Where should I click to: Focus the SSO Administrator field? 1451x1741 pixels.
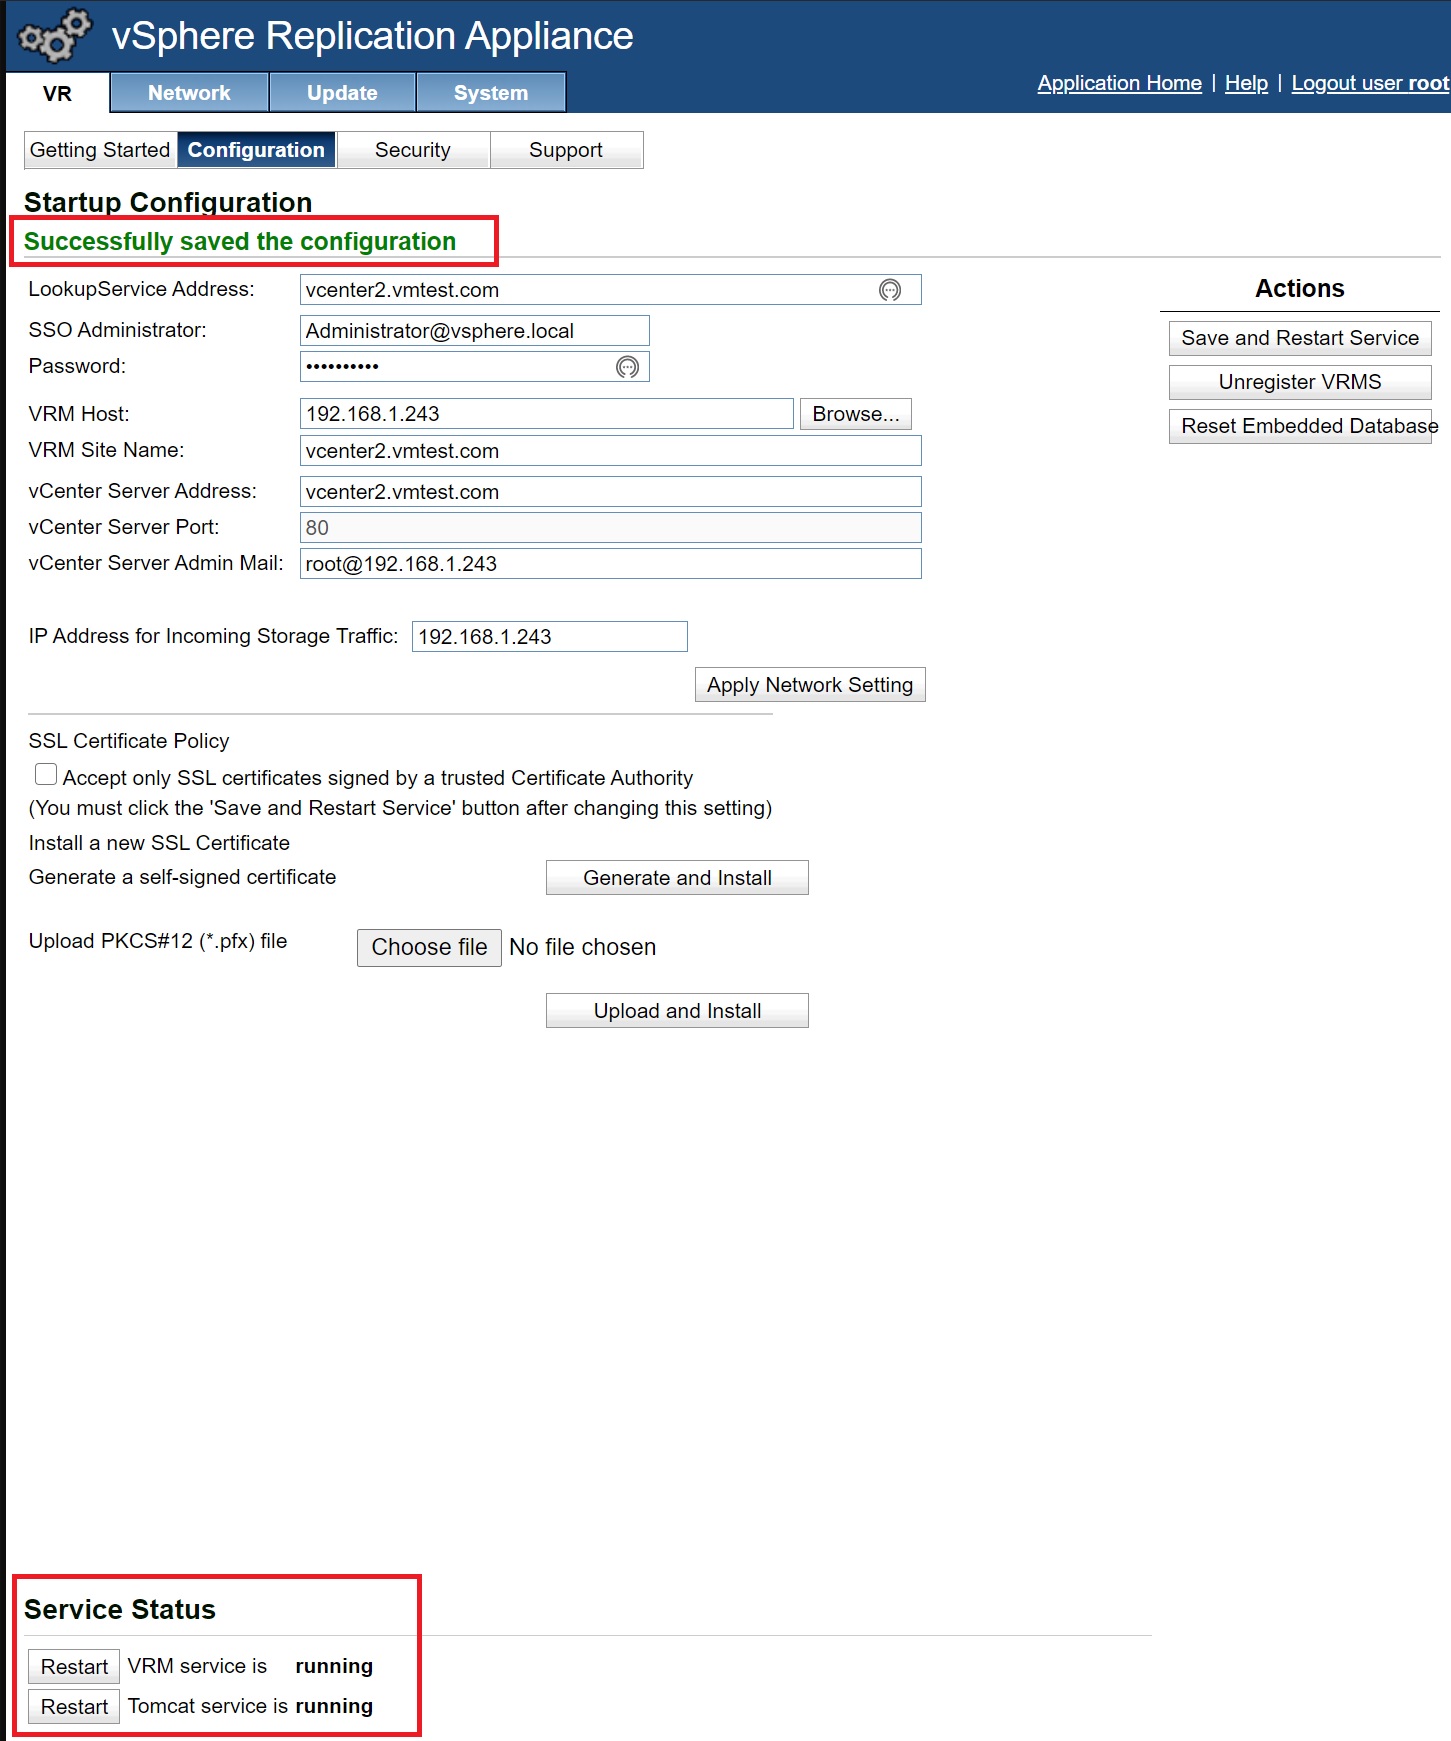(x=475, y=331)
